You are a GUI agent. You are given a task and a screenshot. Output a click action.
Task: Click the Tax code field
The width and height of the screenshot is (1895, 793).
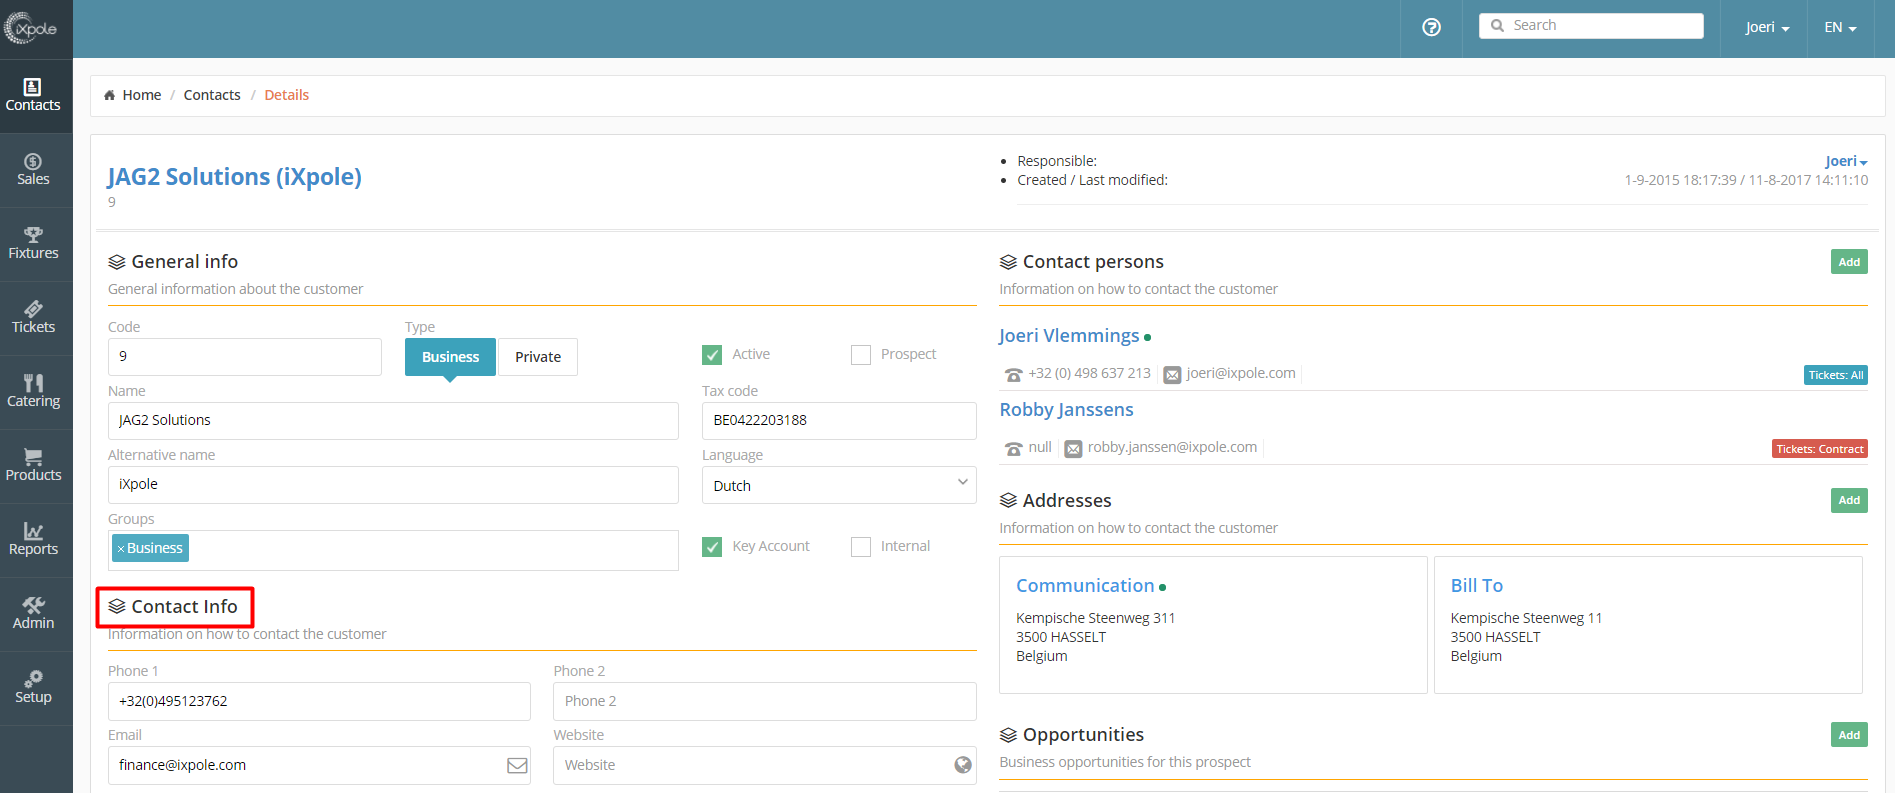pos(839,421)
